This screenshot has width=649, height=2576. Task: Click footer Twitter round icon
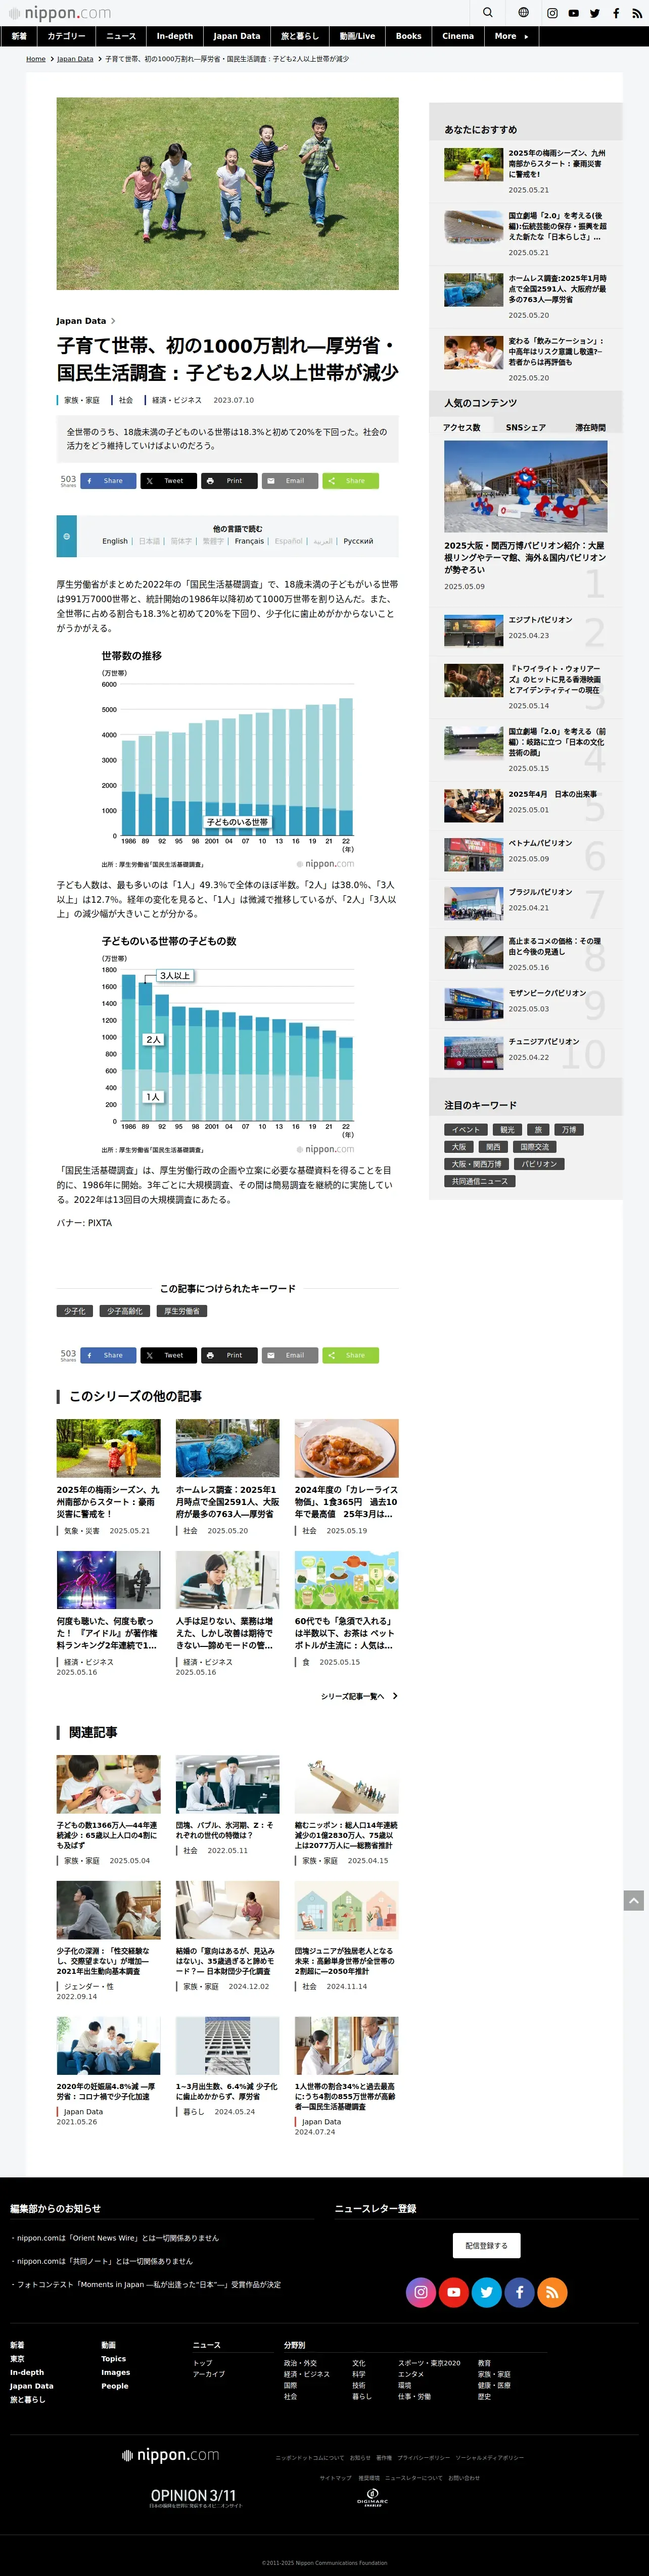(487, 2292)
